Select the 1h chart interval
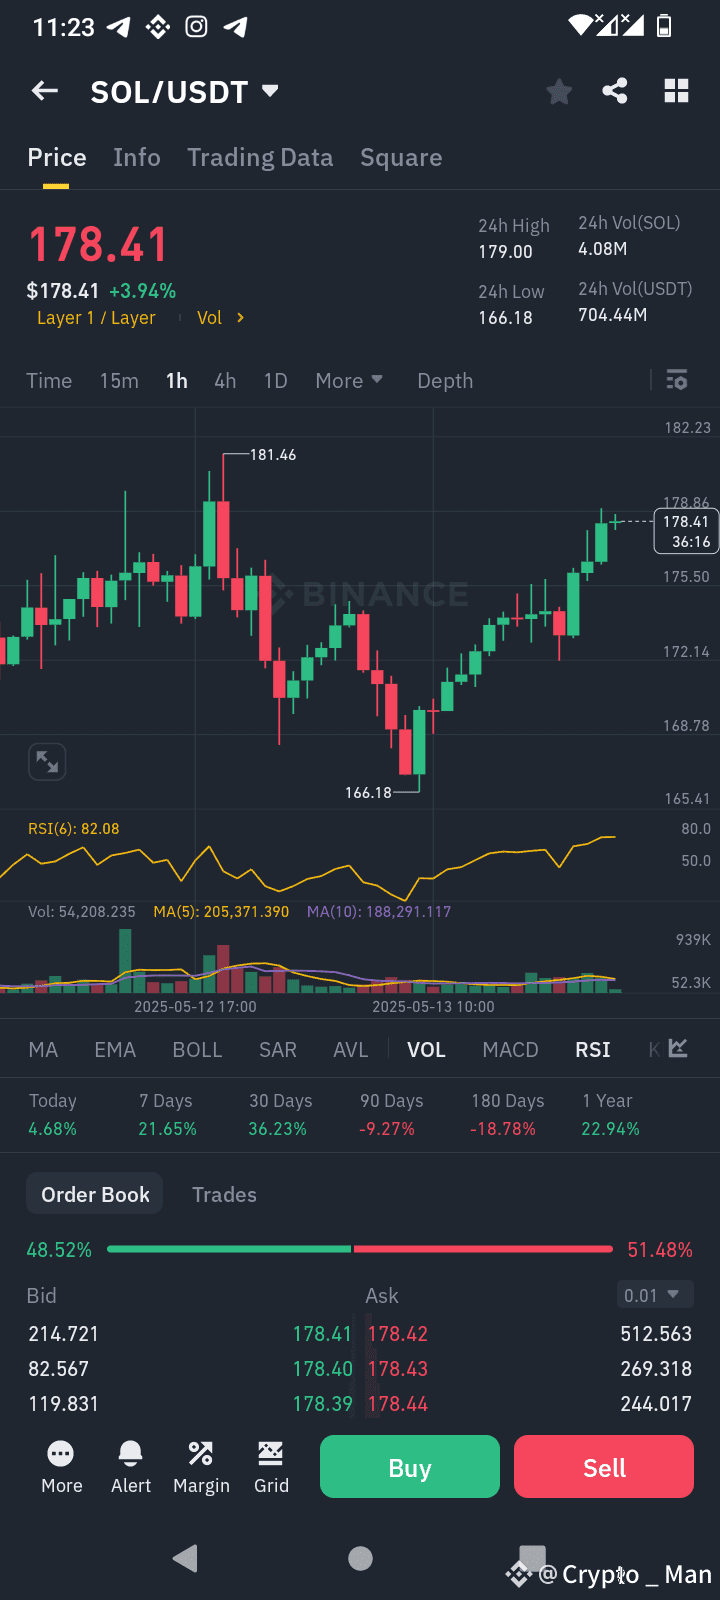The height and width of the screenshot is (1600, 720). click(177, 381)
